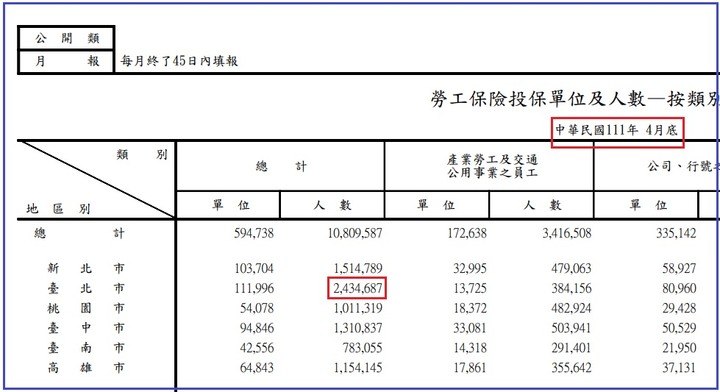The image size is (720, 392).
Task: Click 新北市 units value 103,704
Action: [x=254, y=268]
